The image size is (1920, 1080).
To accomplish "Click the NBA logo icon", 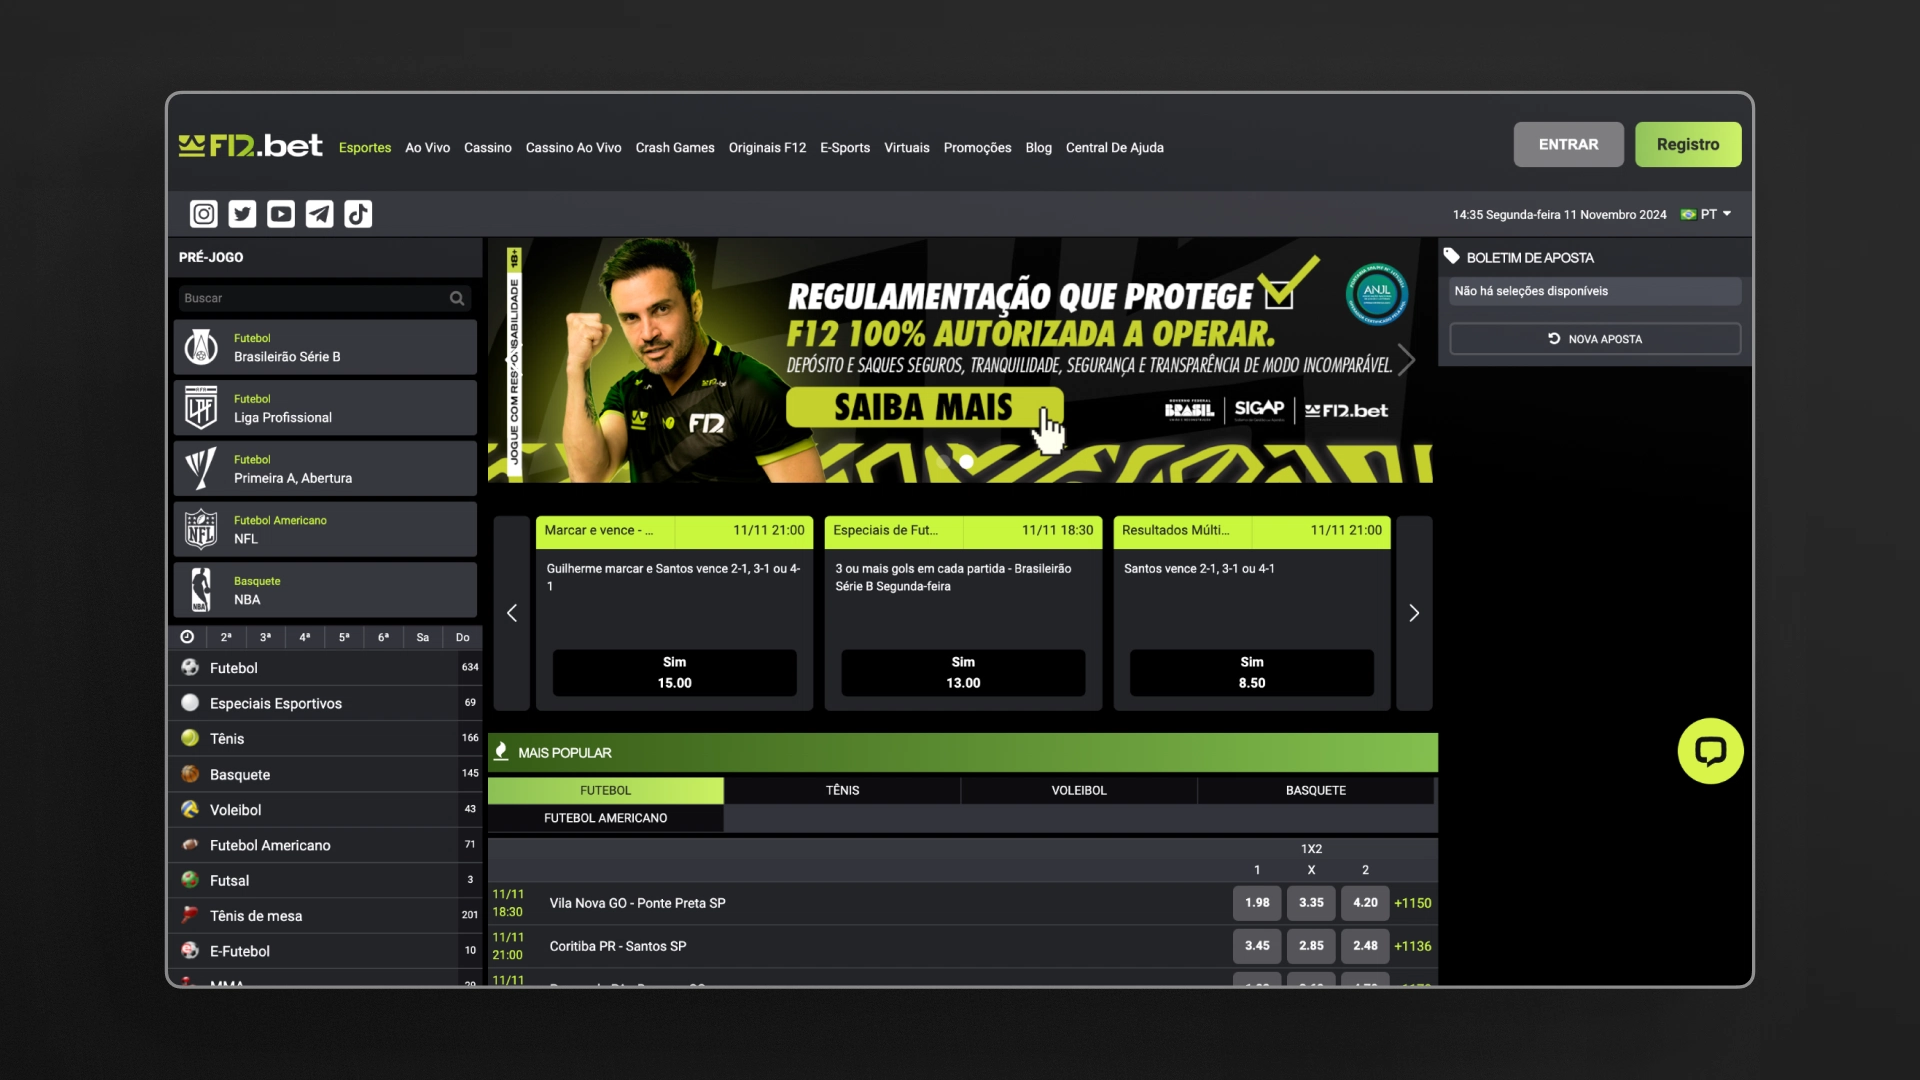I will pyautogui.click(x=201, y=590).
